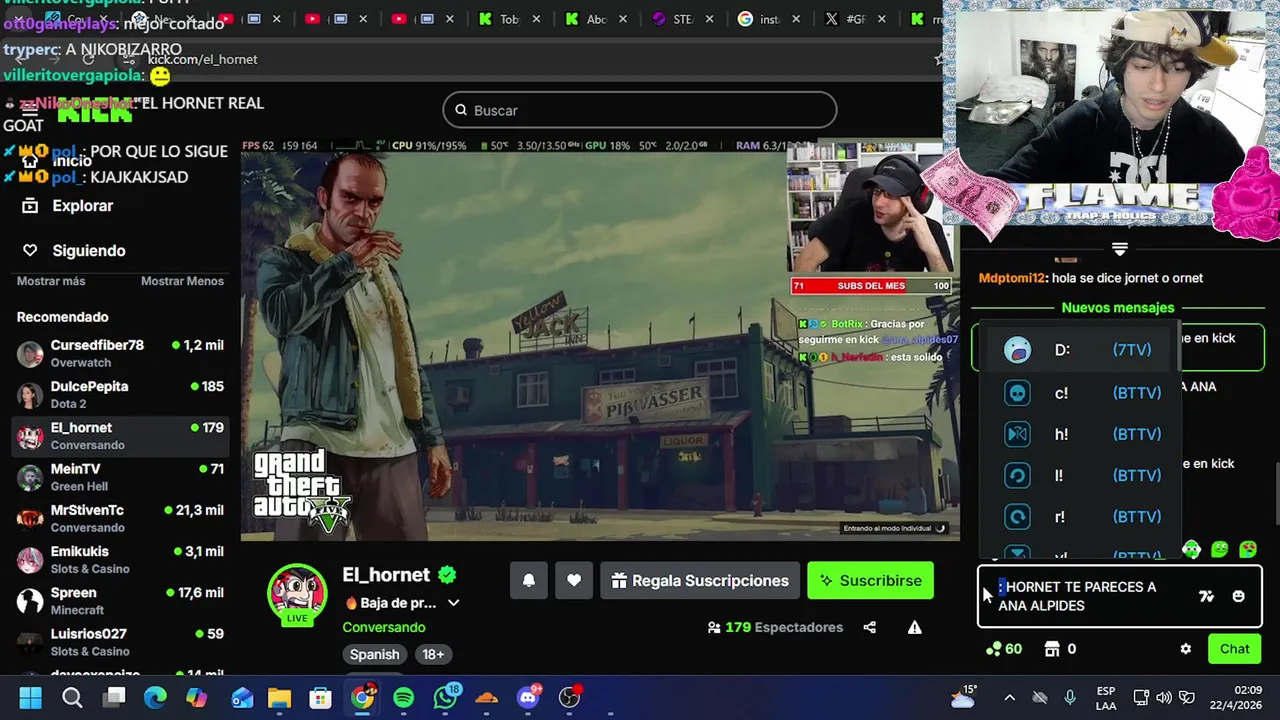Open Windows taskbar Search
1280x720 pixels.
pyautogui.click(x=72, y=697)
